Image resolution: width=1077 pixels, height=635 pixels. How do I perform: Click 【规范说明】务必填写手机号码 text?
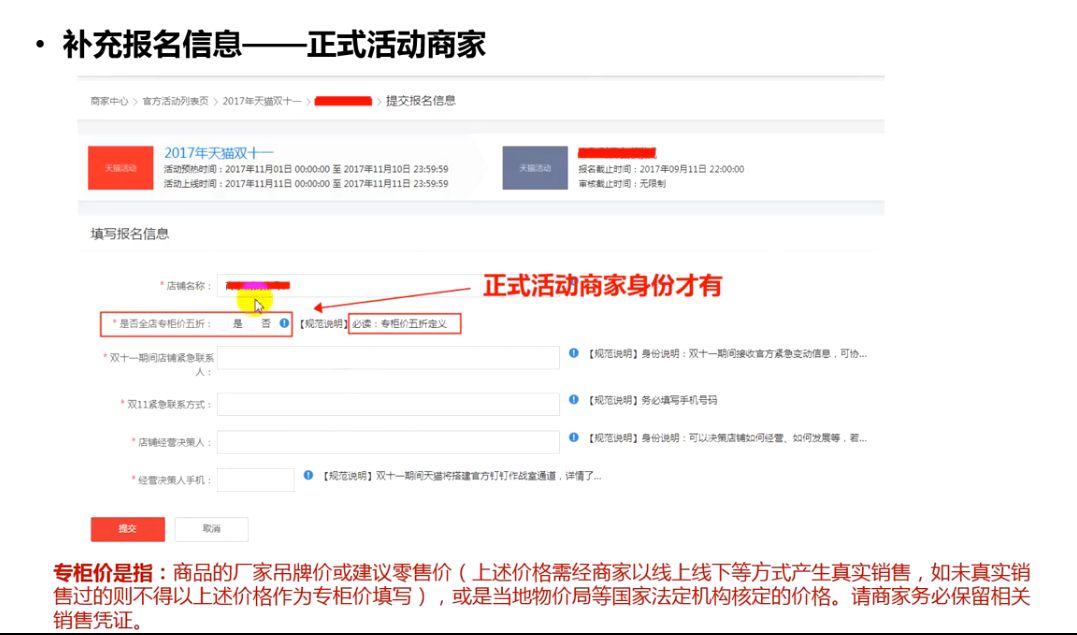[x=651, y=400]
